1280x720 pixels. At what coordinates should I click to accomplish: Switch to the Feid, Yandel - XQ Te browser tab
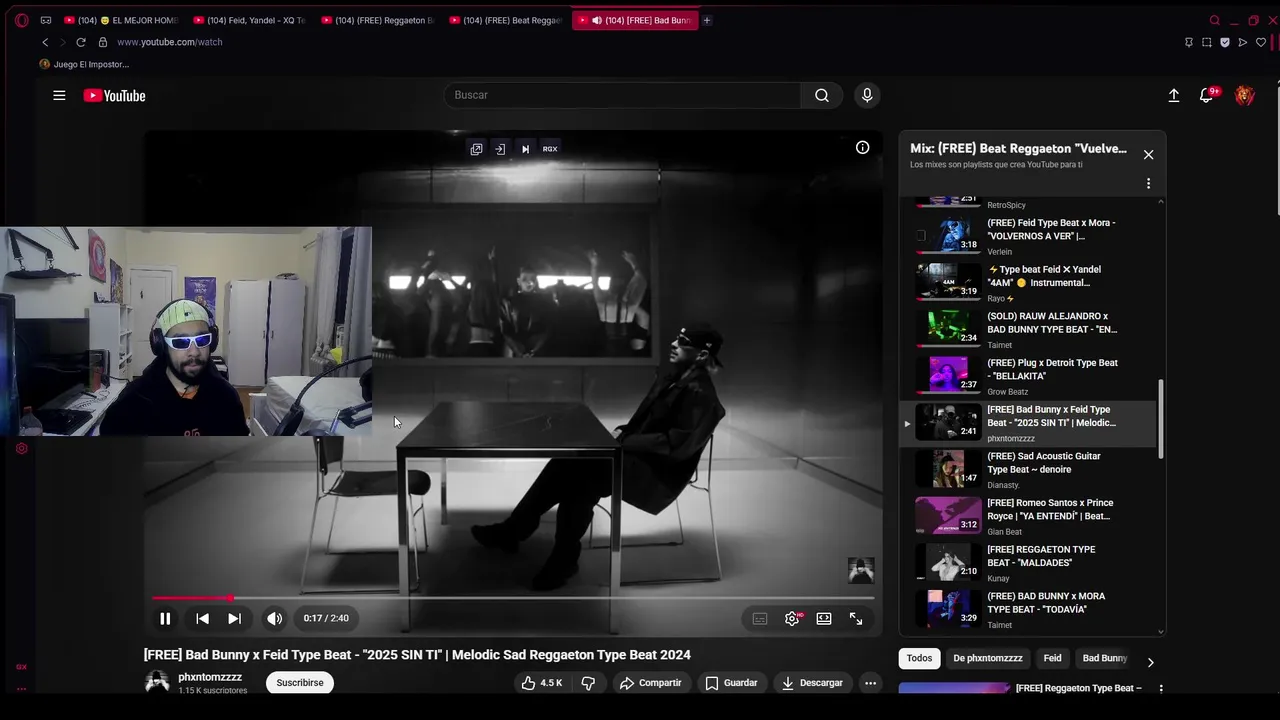coord(249,20)
